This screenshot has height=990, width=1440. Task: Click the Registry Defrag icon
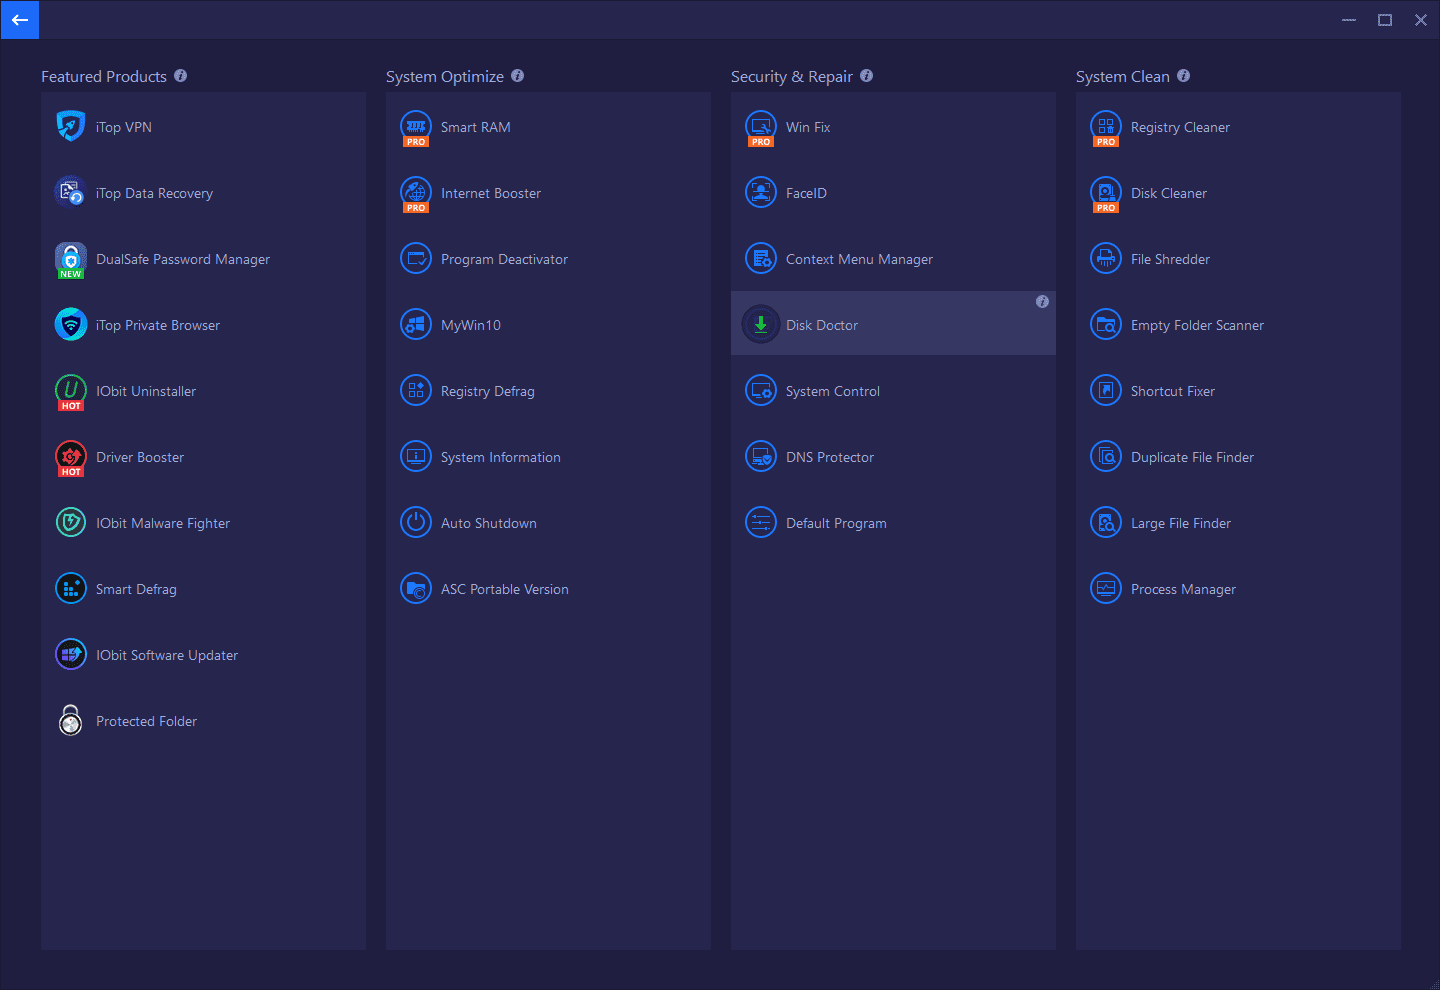coord(416,390)
